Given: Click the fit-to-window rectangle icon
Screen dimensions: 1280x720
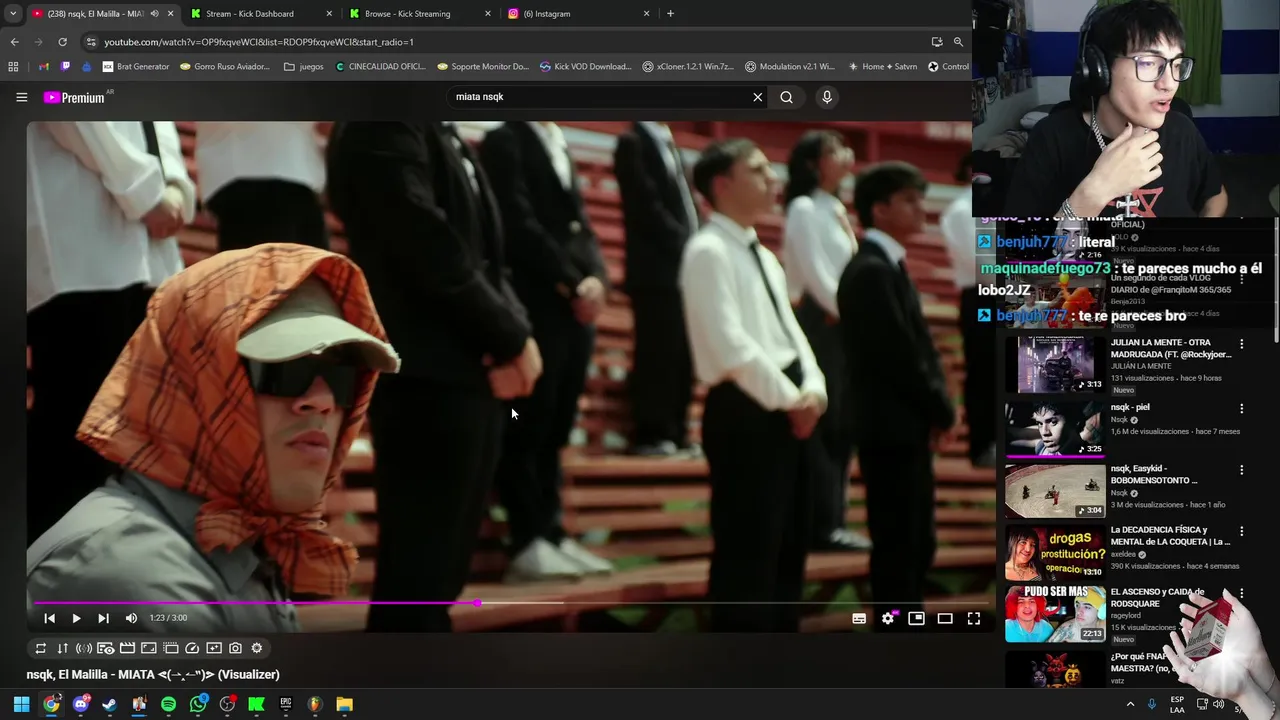Looking at the screenshot, I should [149, 648].
